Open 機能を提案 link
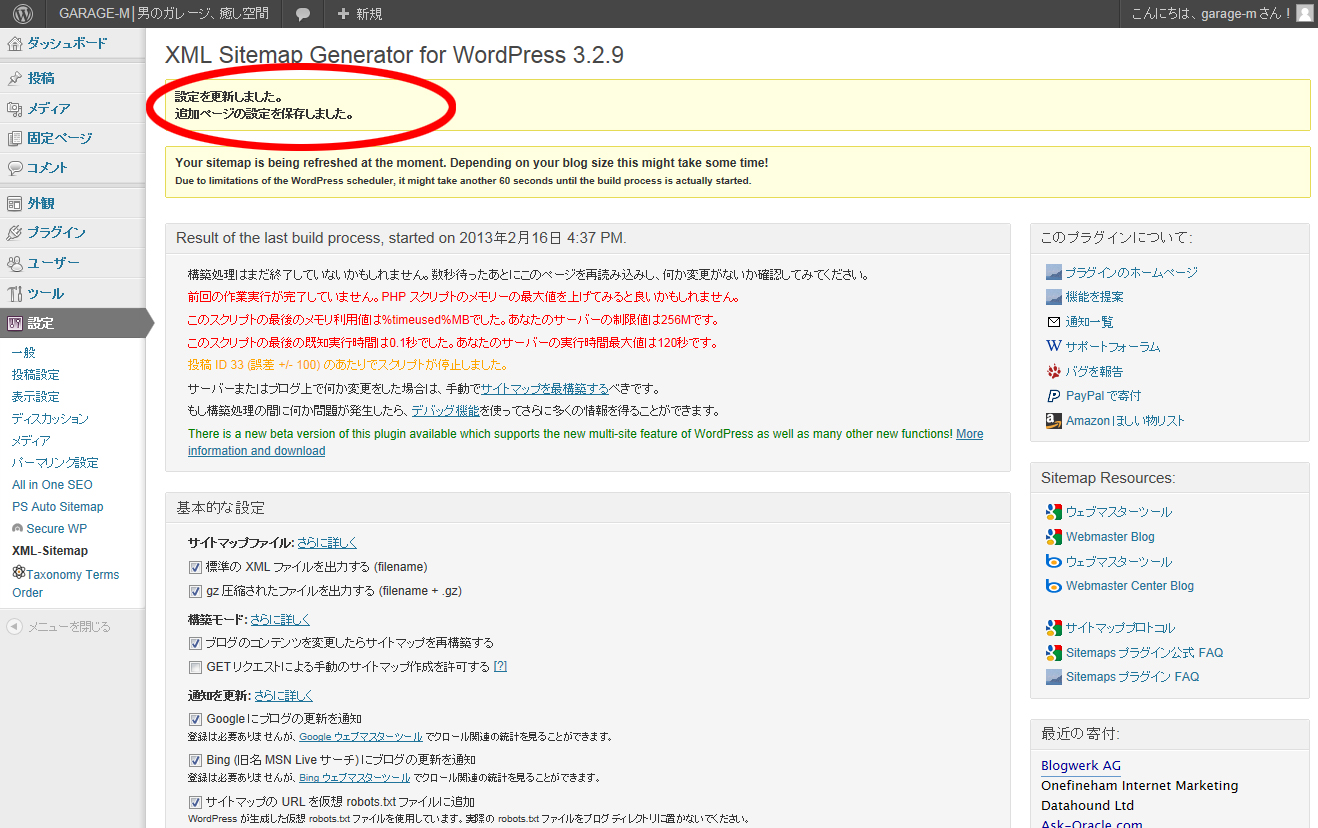Viewport: 1318px width, 828px height. (1094, 297)
